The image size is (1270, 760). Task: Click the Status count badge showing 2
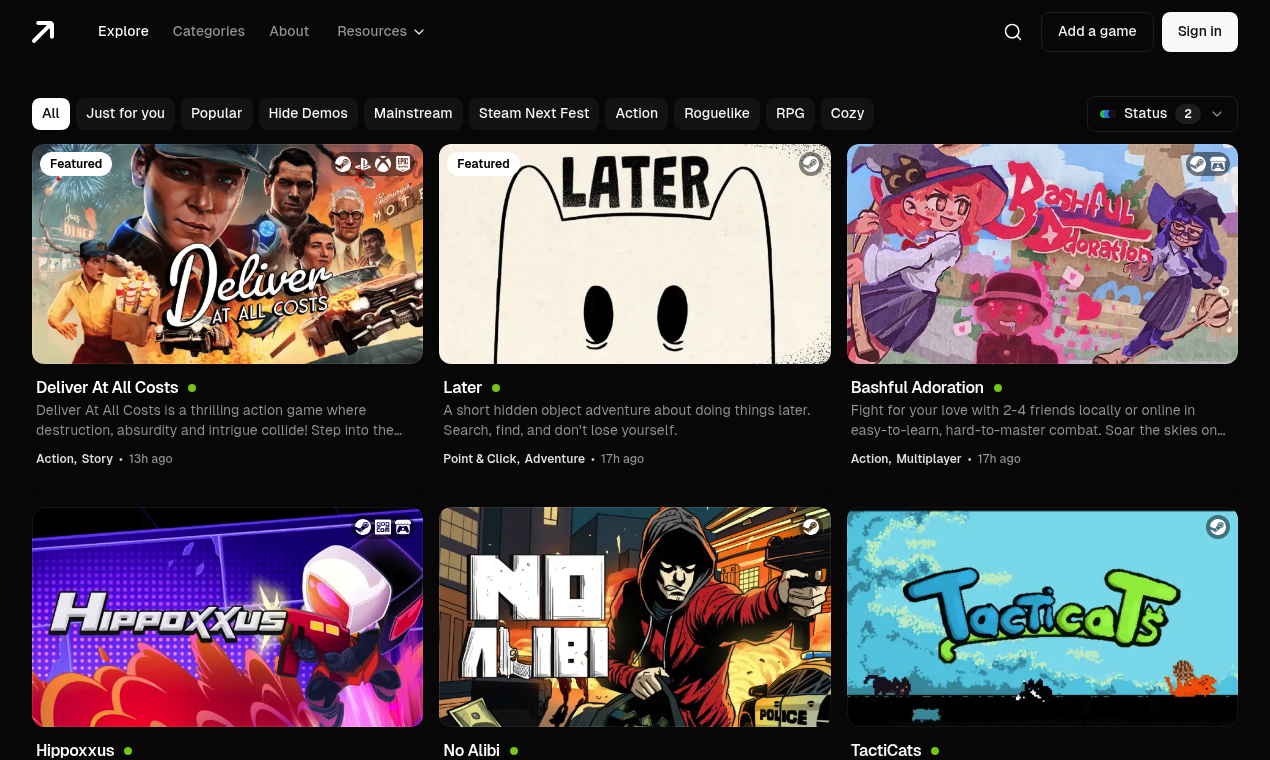pyautogui.click(x=1188, y=114)
